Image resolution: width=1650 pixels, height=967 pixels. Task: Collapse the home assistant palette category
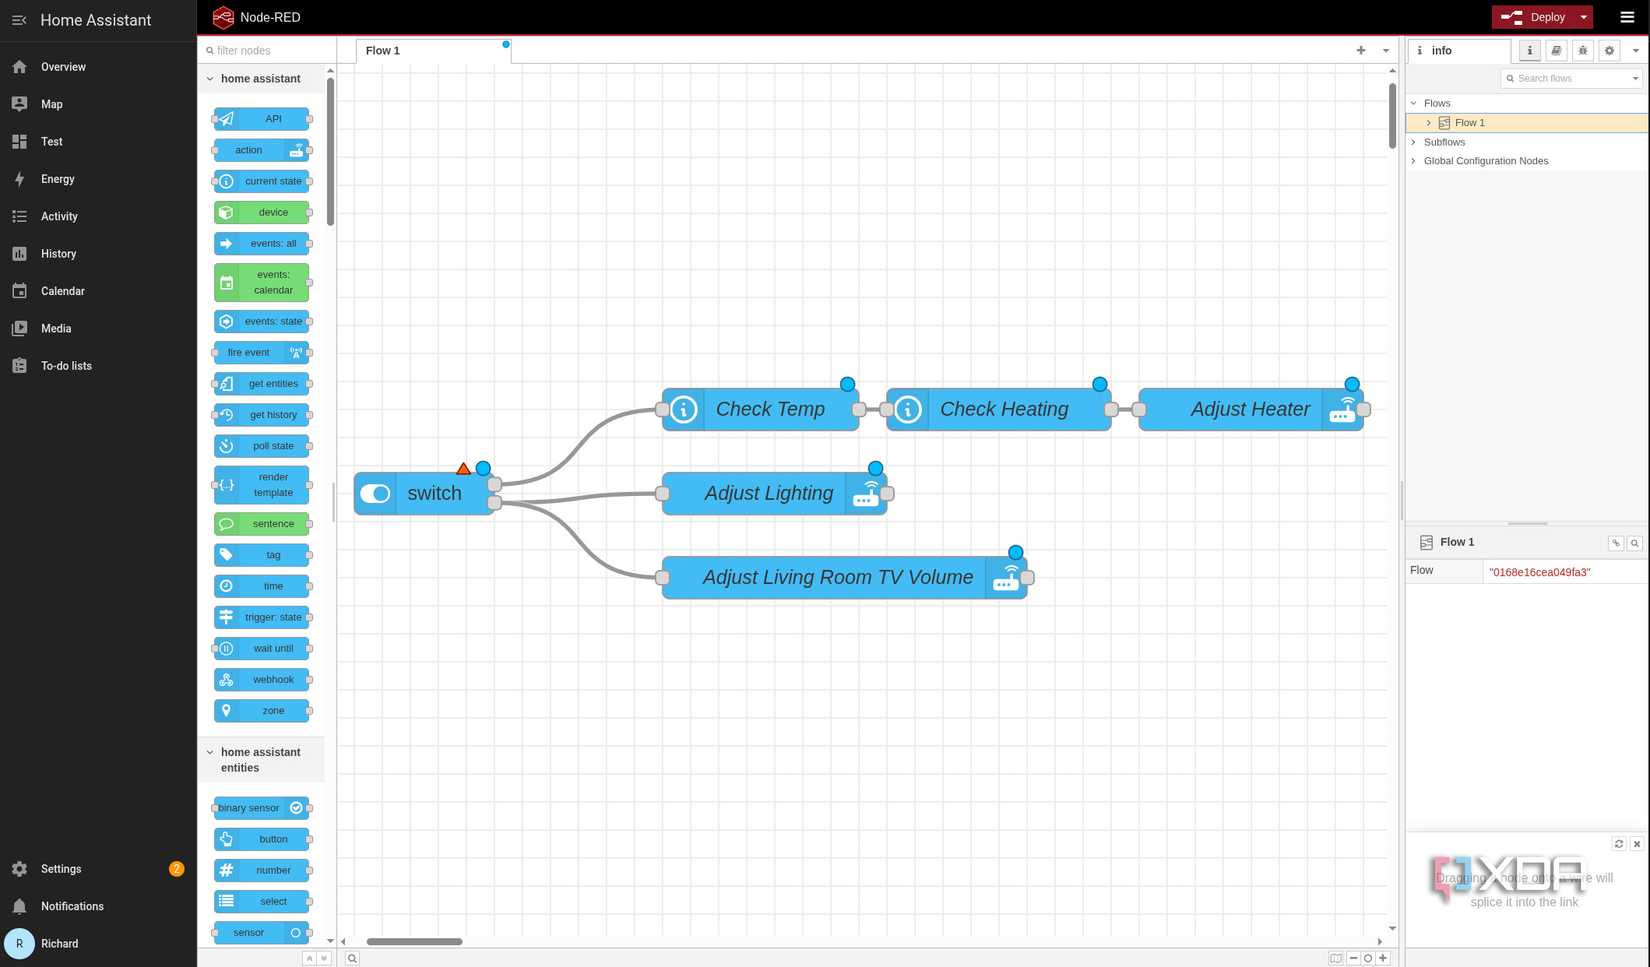click(x=210, y=79)
